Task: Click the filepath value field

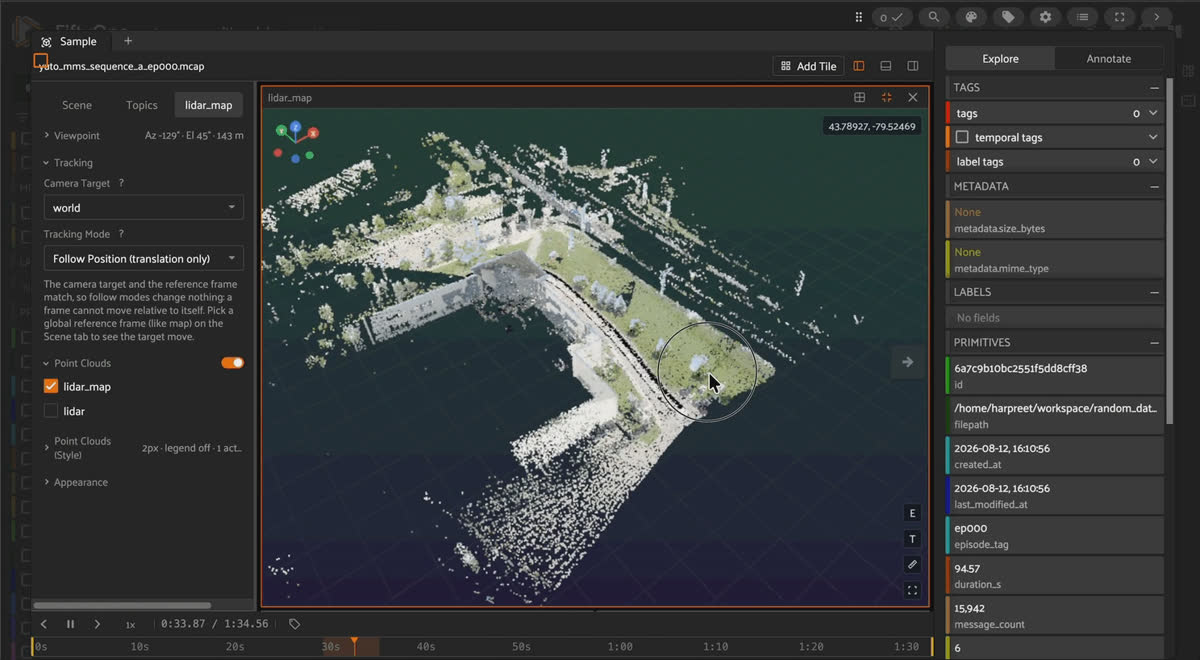Action: 1055,416
